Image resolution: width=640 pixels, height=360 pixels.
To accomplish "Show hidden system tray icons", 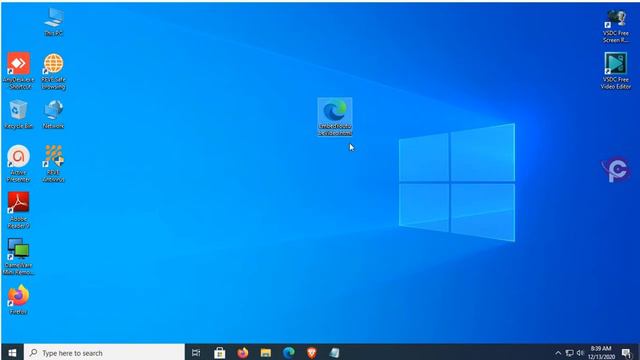I will point(558,353).
